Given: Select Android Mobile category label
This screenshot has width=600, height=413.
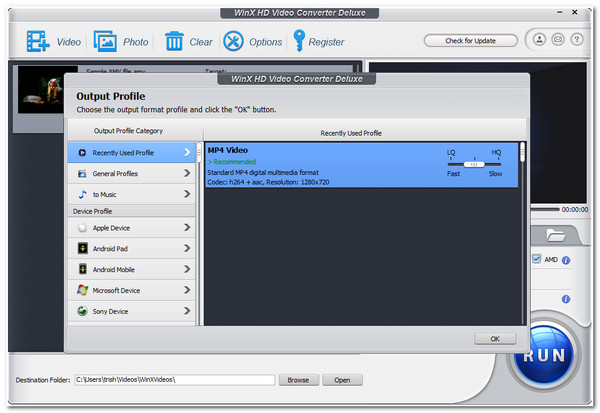Looking at the screenshot, I should coord(114,269).
